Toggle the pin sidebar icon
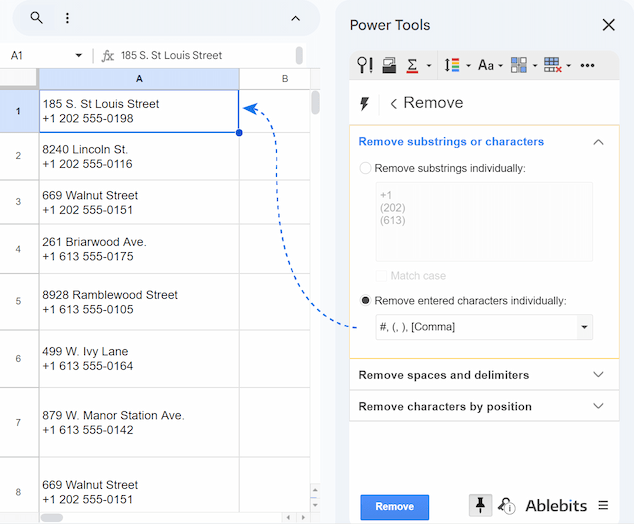This screenshot has width=634, height=524. tap(480, 505)
